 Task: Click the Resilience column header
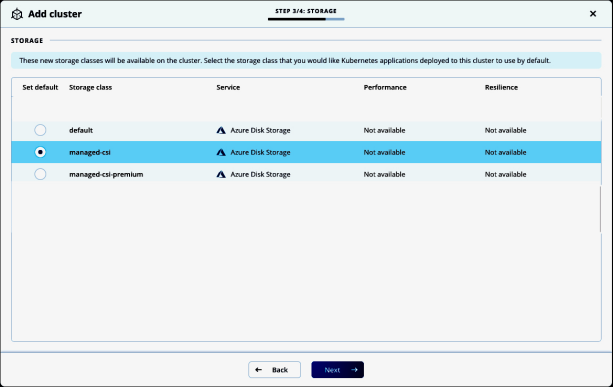point(501,87)
